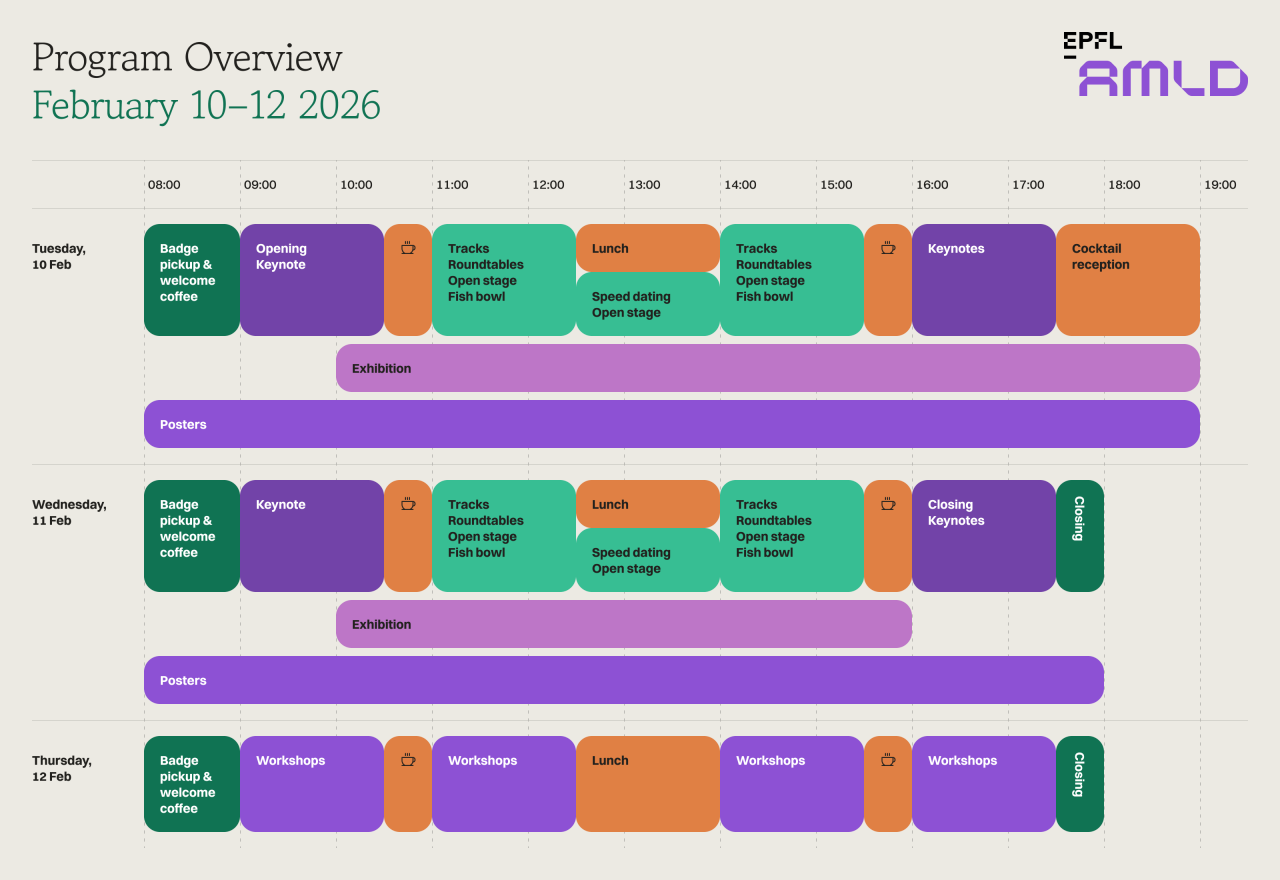
Task: Select Tuesday Exhibition bar
Action: coord(768,368)
